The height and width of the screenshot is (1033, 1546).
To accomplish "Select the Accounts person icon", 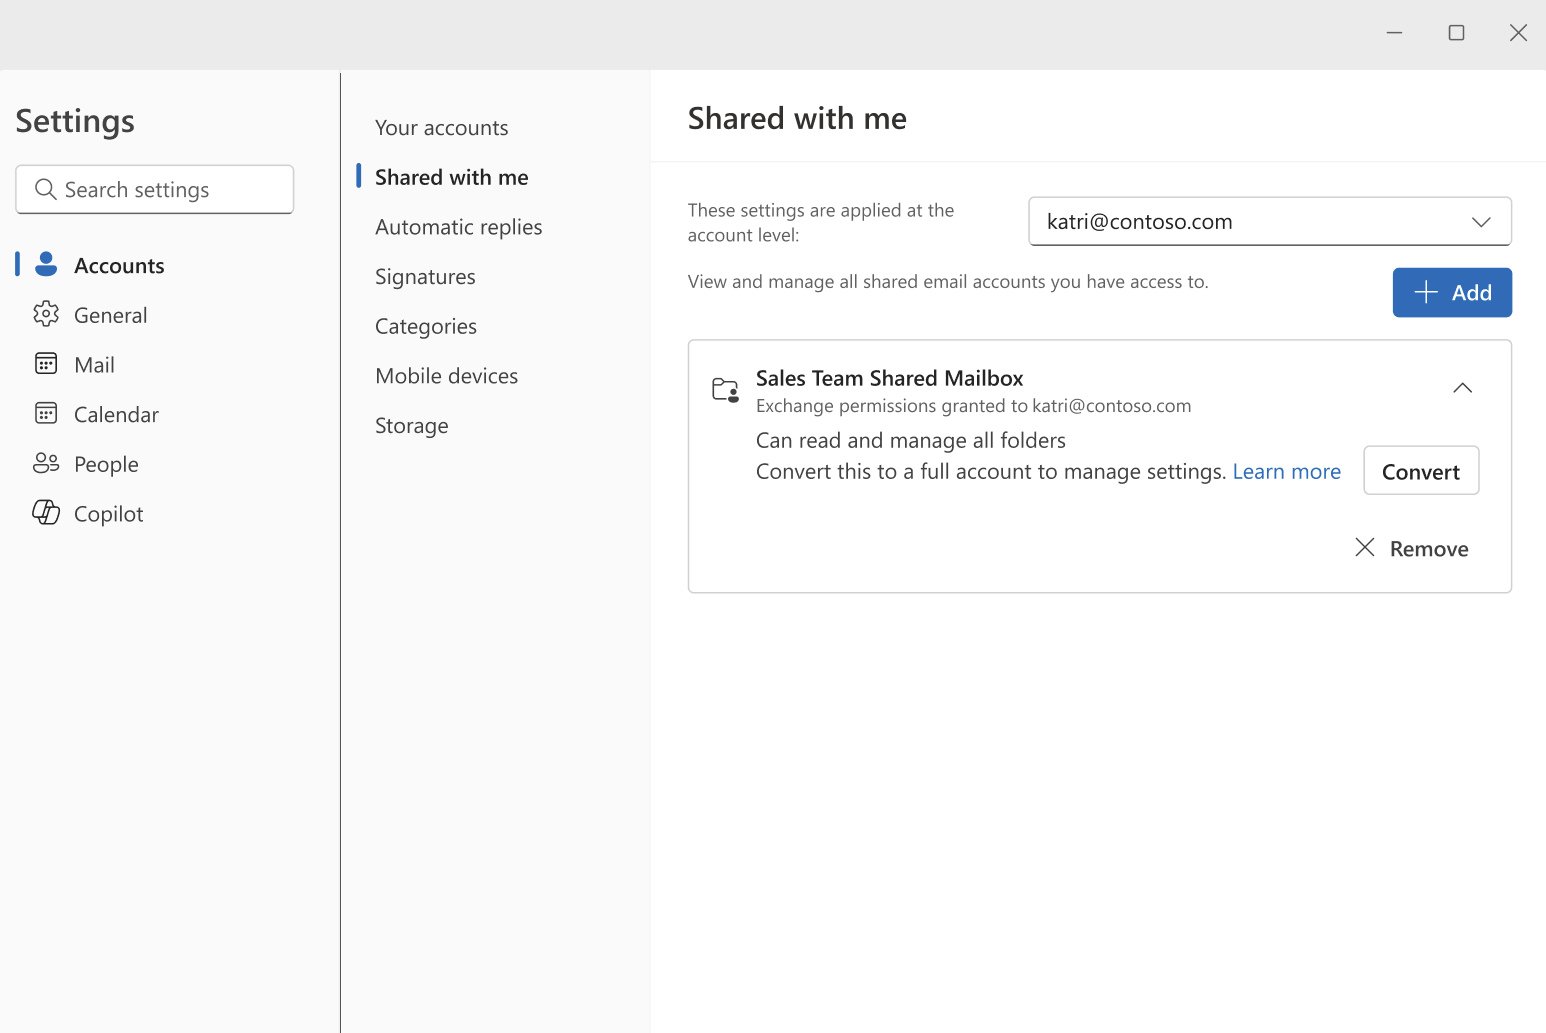I will [46, 264].
